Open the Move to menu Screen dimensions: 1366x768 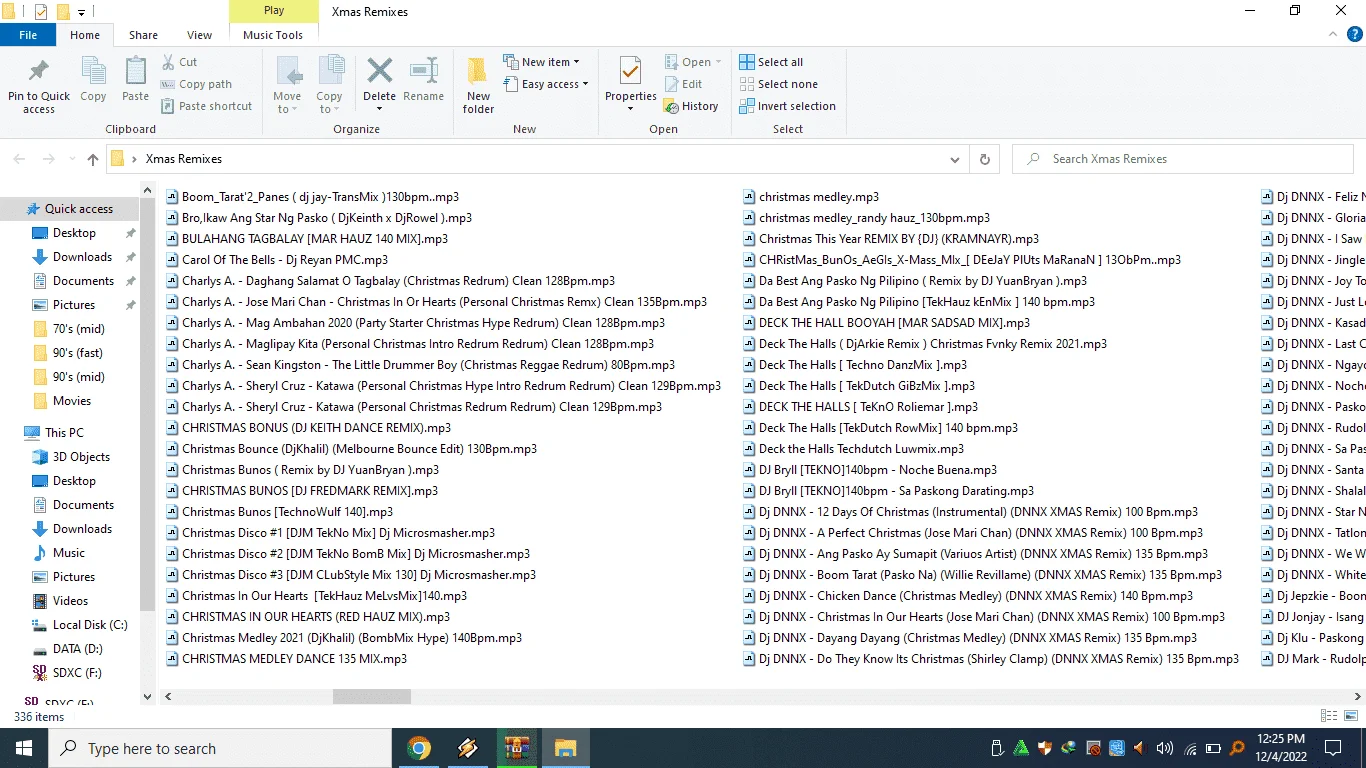pos(287,85)
